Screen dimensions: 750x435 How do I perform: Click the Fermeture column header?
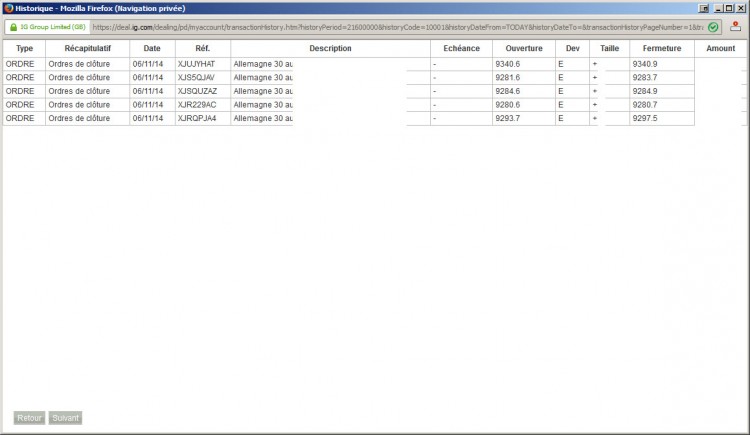[662, 48]
